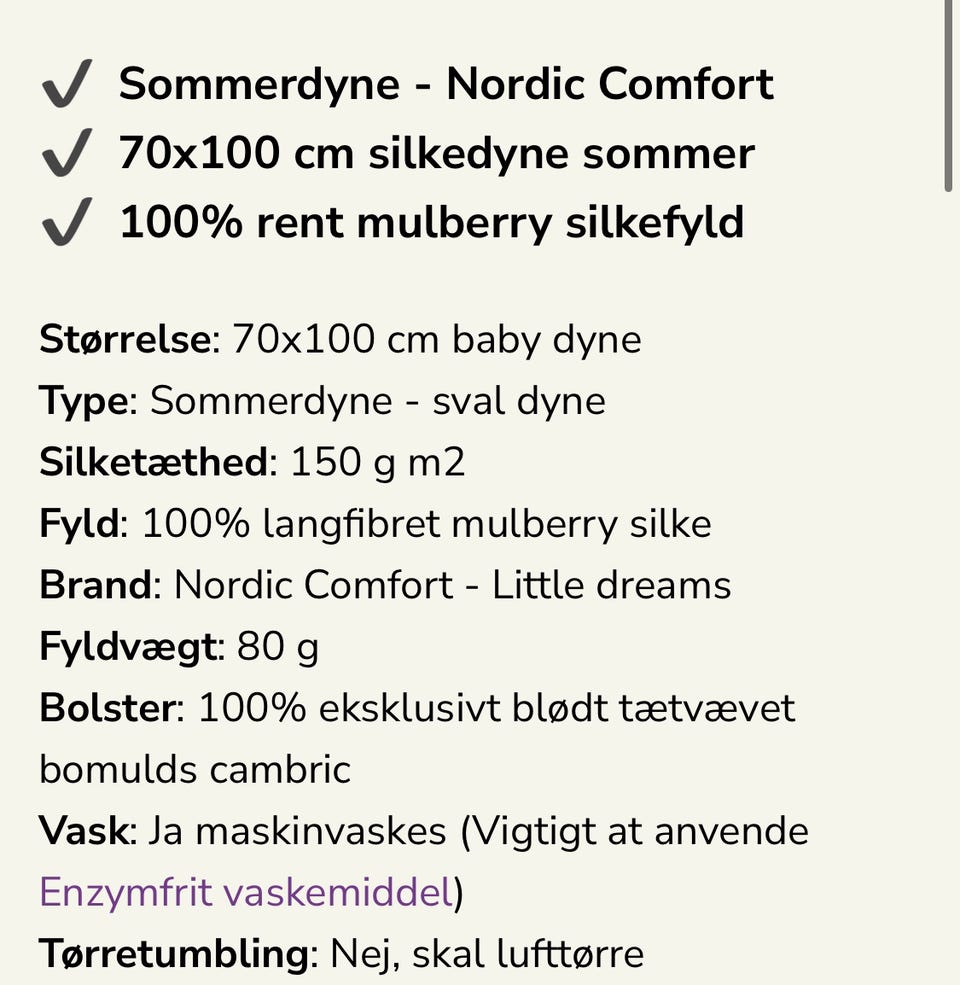Click the checkmark beside 70x100 cm silkedyne sommer

tap(67, 153)
